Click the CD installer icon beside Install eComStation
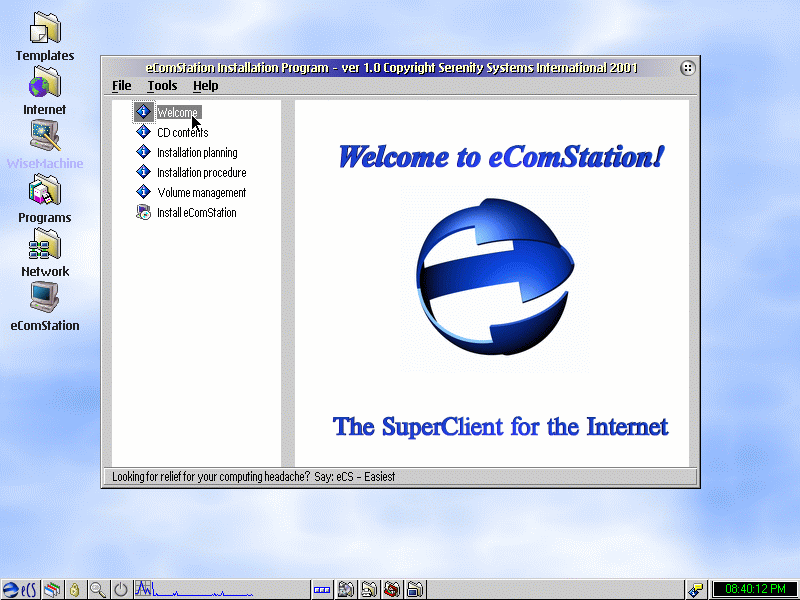 pos(143,212)
